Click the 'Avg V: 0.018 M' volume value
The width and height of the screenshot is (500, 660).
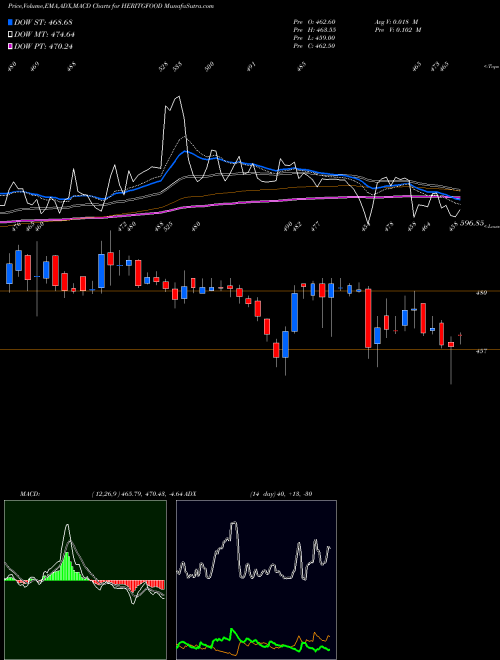395,22
